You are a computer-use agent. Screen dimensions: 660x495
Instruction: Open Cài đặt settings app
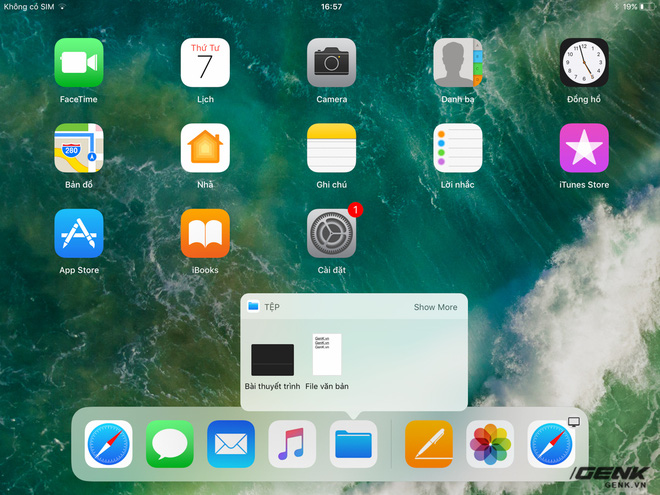(x=331, y=233)
